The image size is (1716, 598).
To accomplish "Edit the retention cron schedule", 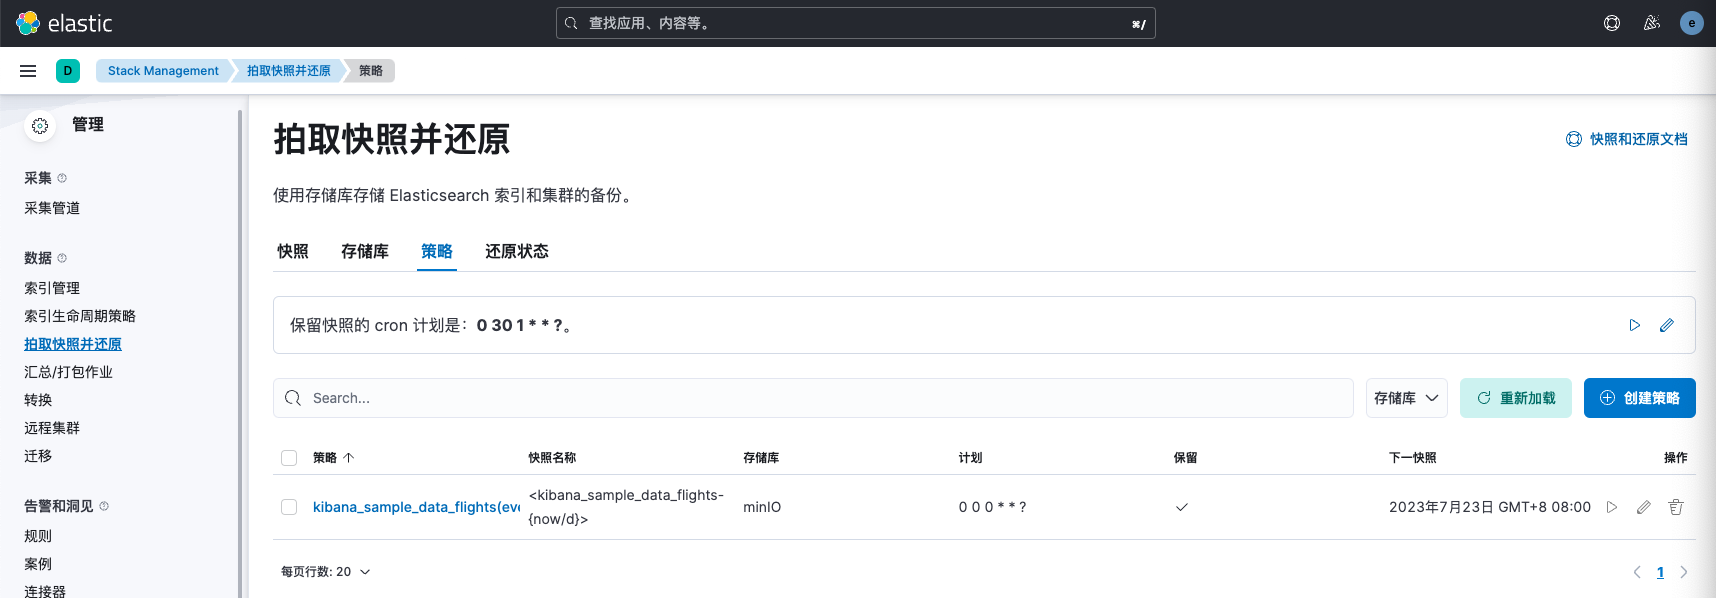I will [1666, 325].
